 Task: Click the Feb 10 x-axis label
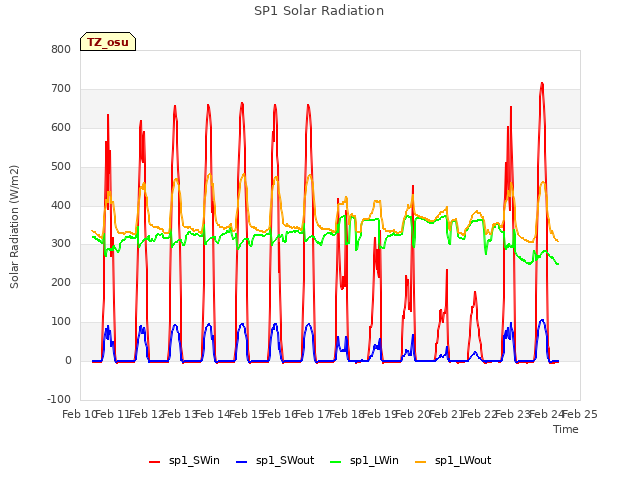79,414
